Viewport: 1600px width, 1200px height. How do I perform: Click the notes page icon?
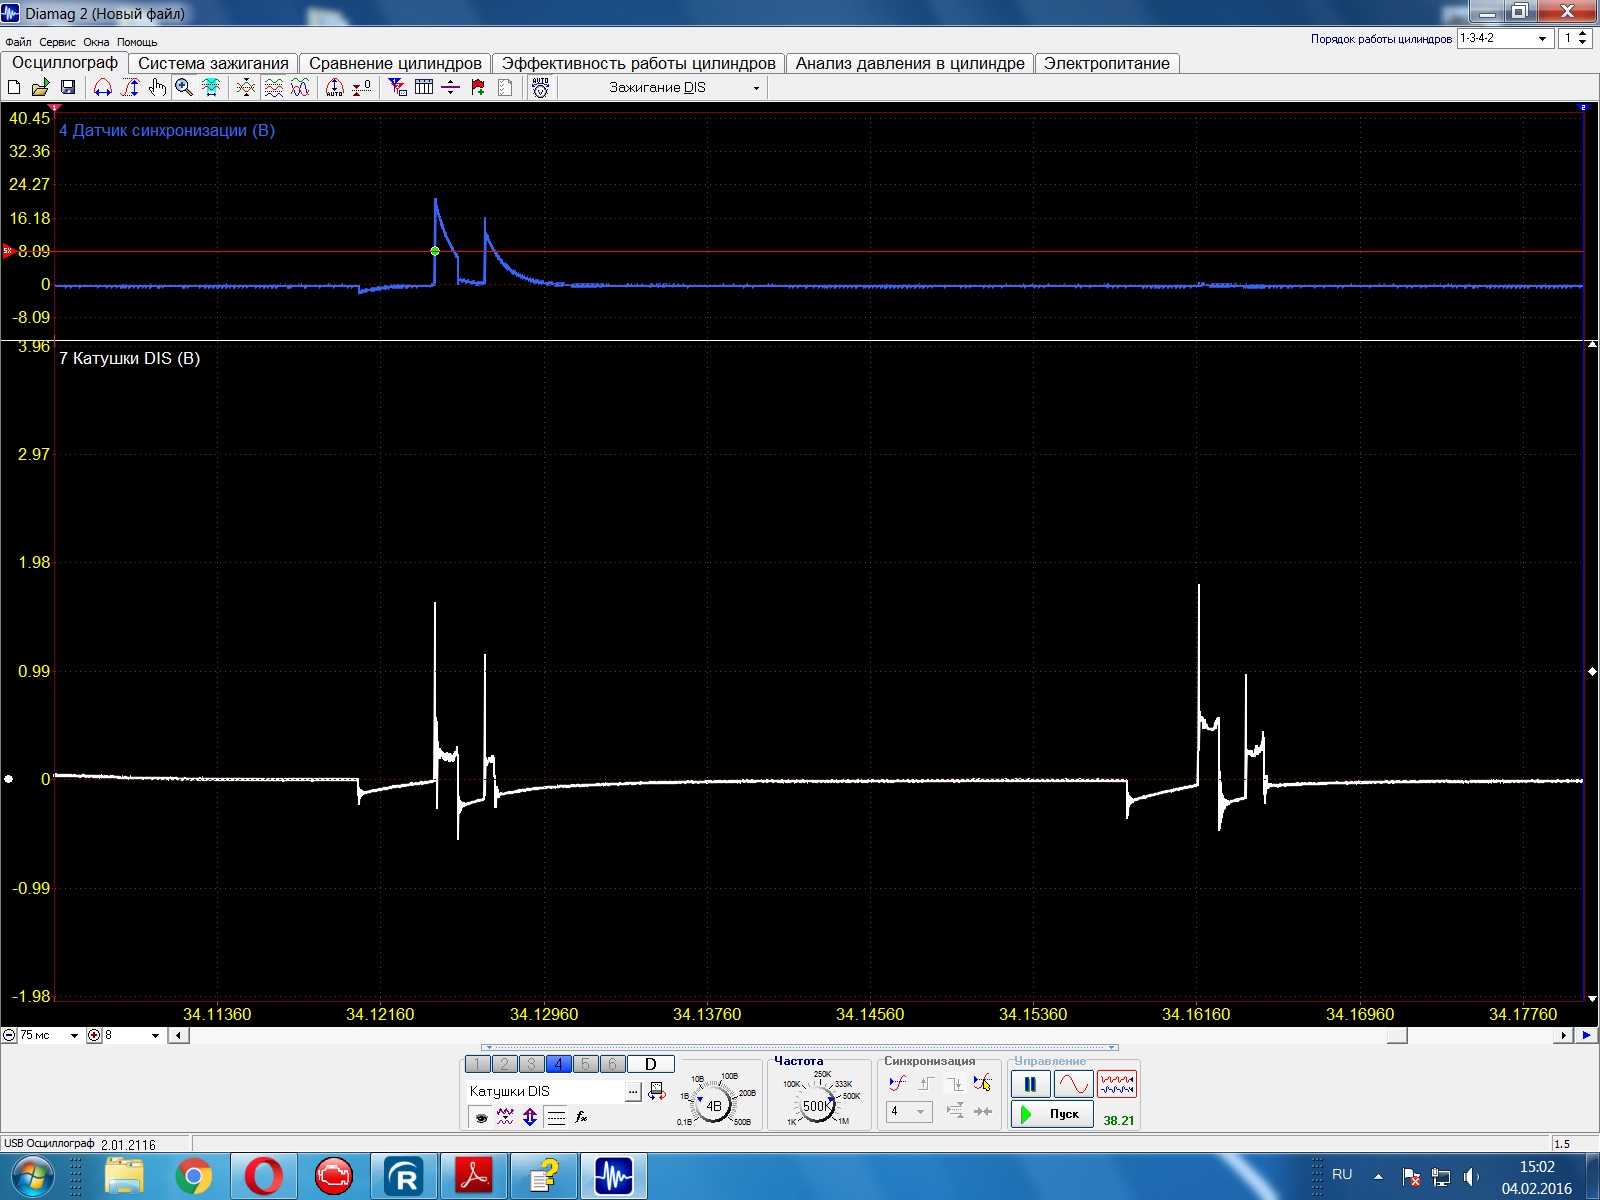pos(505,88)
